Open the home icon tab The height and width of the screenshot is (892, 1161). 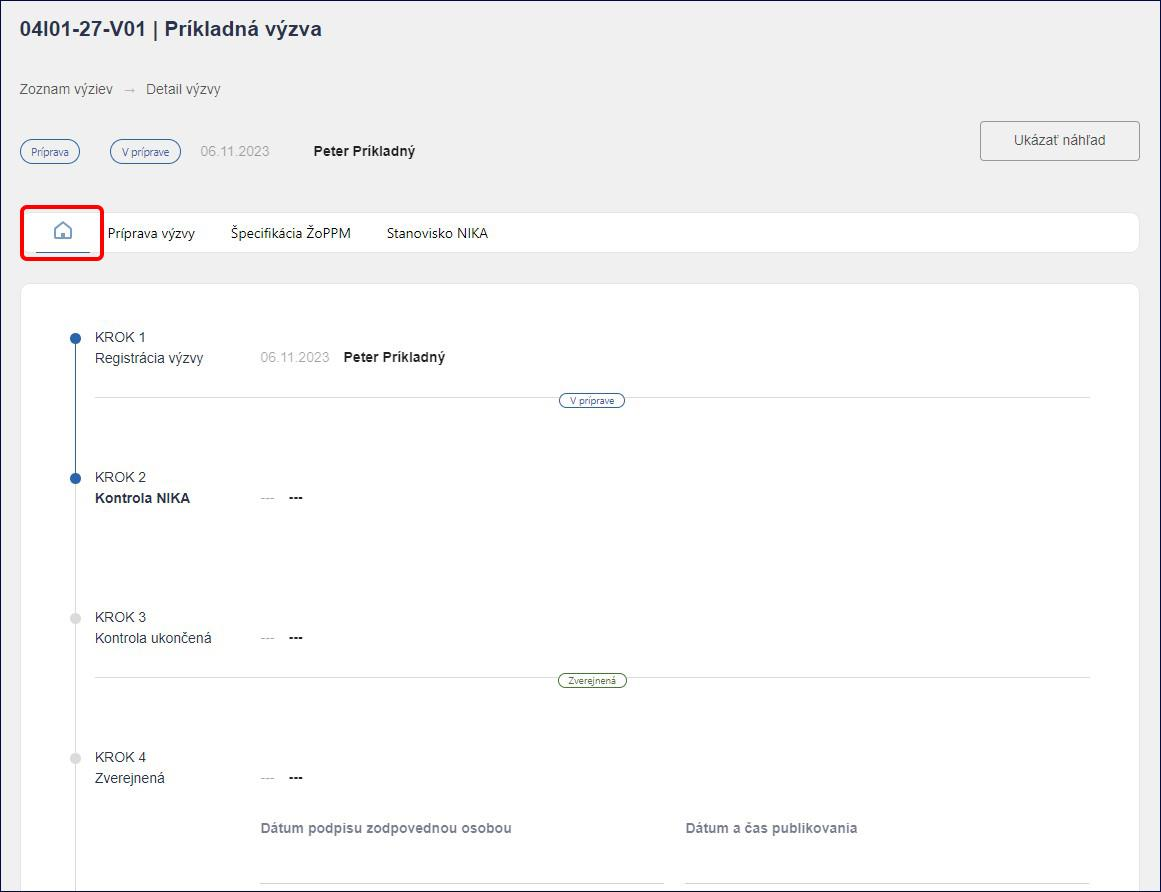click(63, 231)
